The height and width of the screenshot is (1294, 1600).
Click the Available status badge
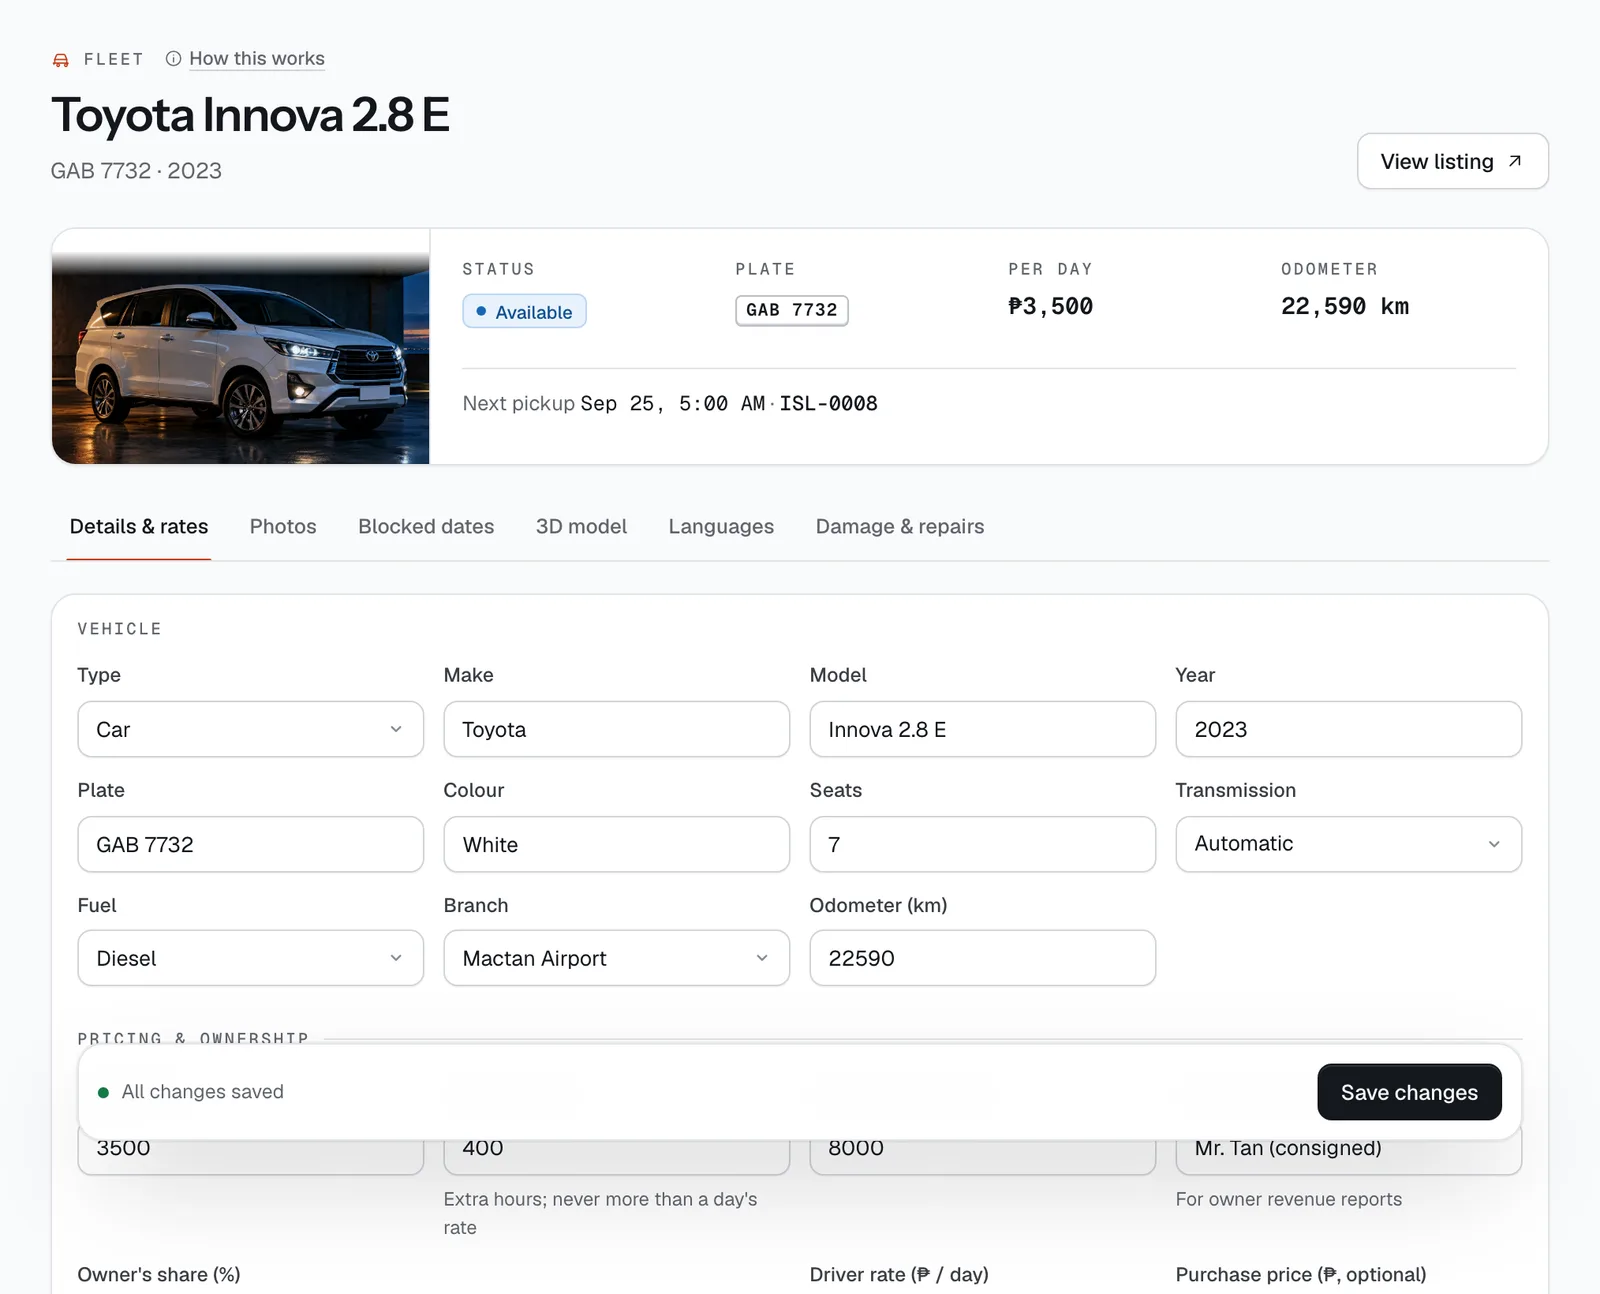click(524, 311)
